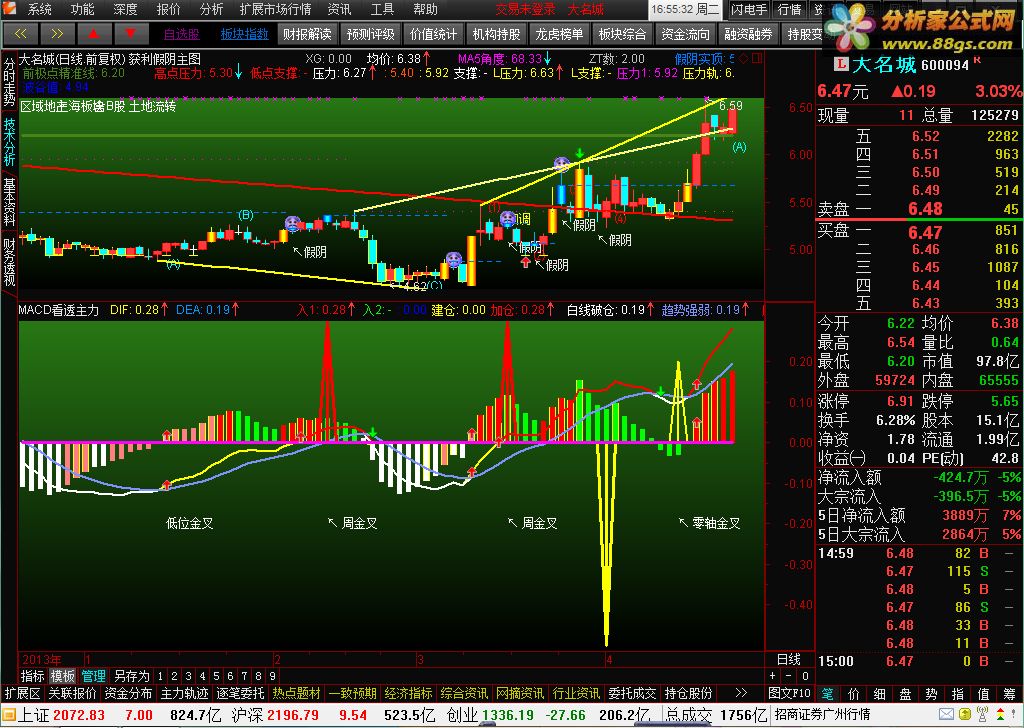
Task: Click the minus zoom-out button under the chart
Action: click(x=789, y=676)
